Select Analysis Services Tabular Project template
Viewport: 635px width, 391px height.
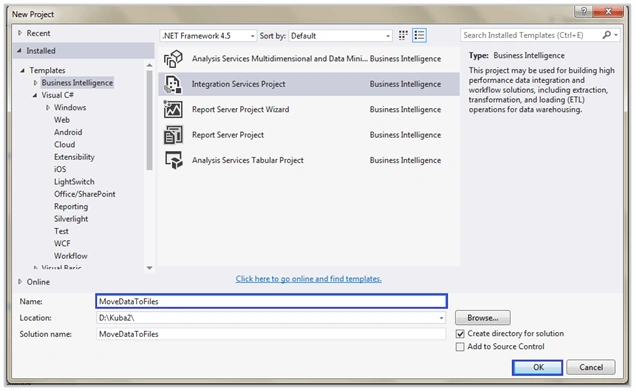(x=247, y=160)
